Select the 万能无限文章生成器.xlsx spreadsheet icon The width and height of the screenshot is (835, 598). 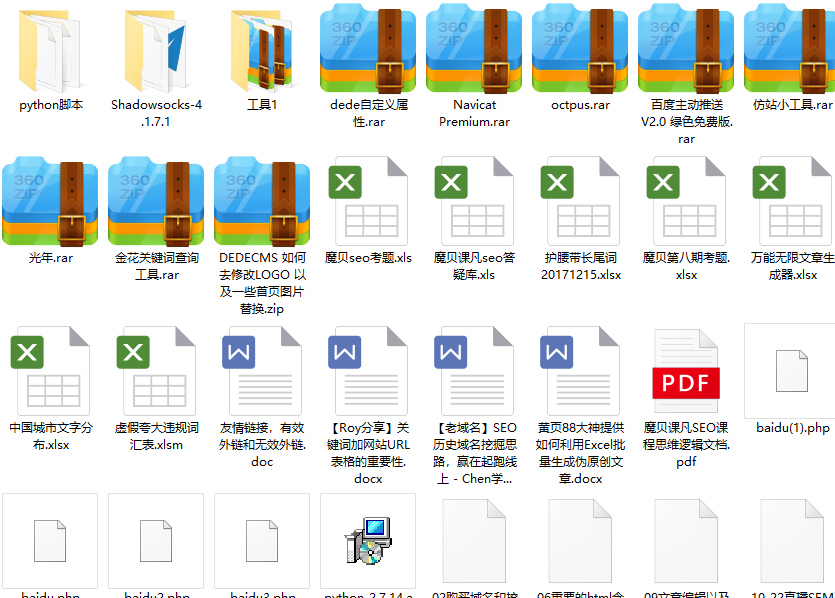(x=792, y=201)
